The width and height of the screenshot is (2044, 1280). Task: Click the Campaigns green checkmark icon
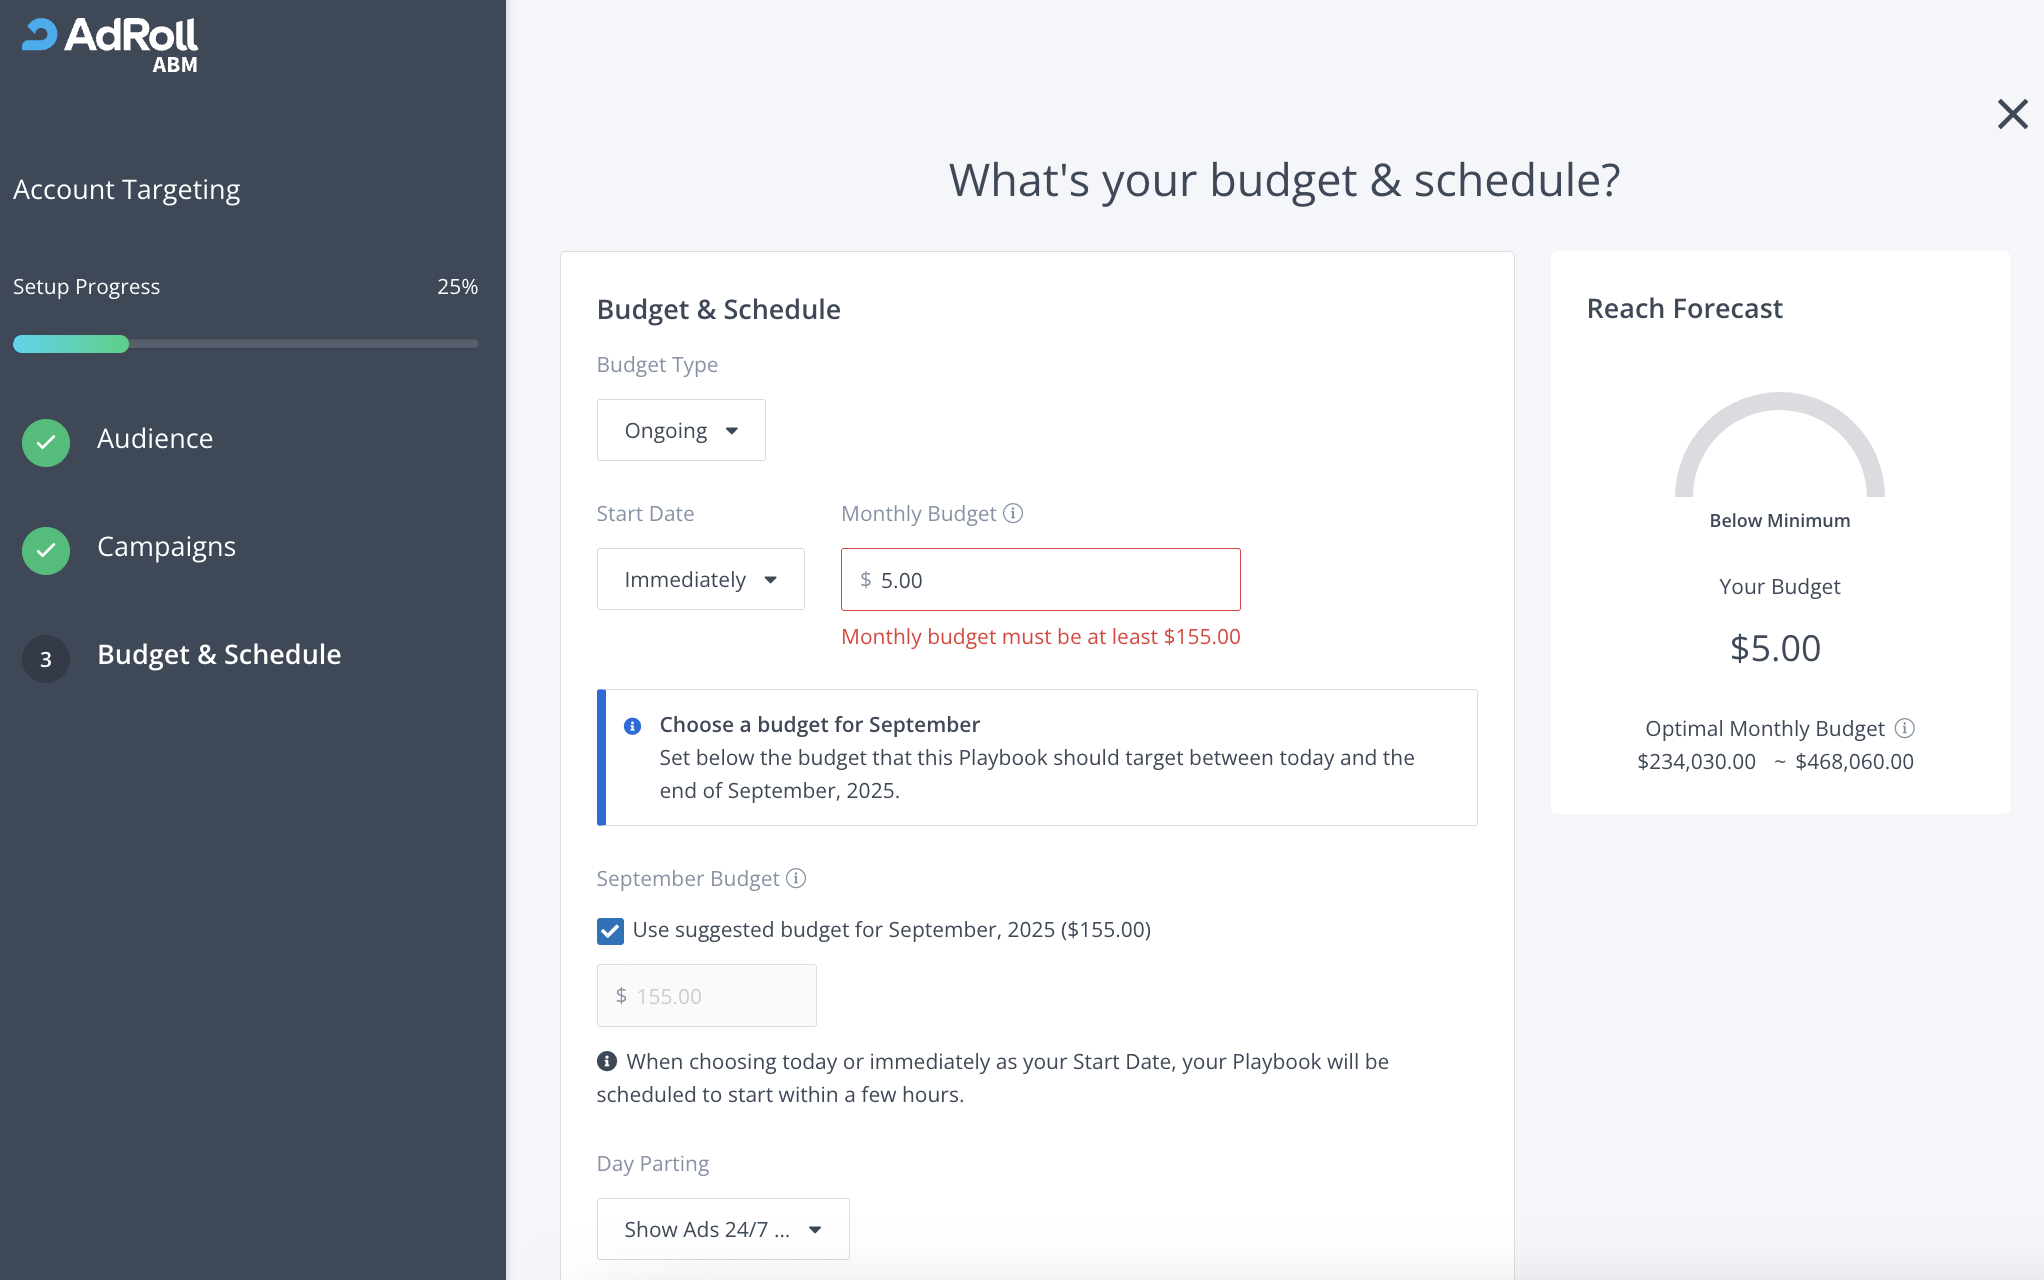pyautogui.click(x=46, y=550)
